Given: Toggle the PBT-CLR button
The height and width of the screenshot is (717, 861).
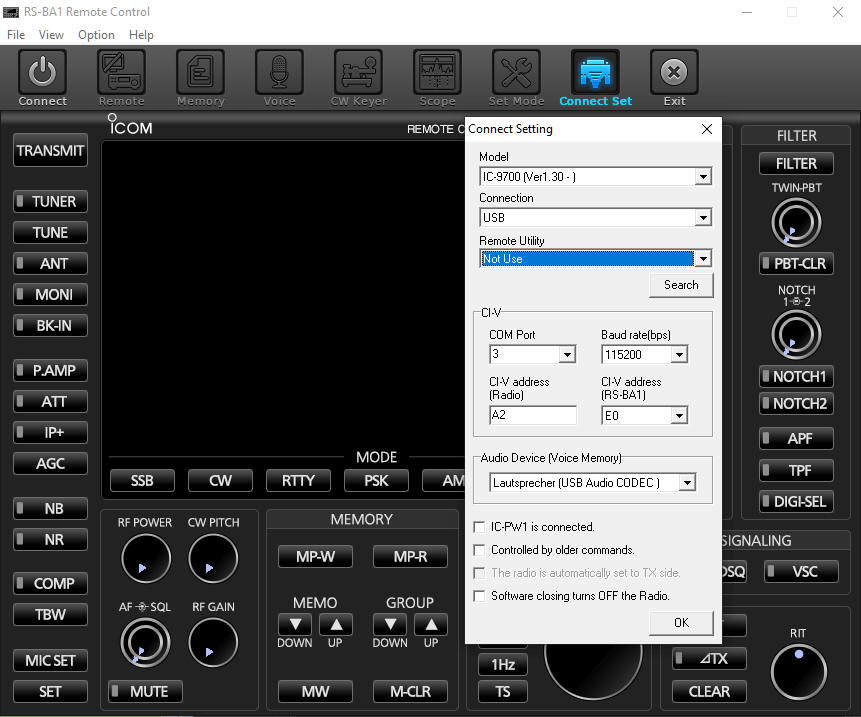Looking at the screenshot, I should pos(796,264).
